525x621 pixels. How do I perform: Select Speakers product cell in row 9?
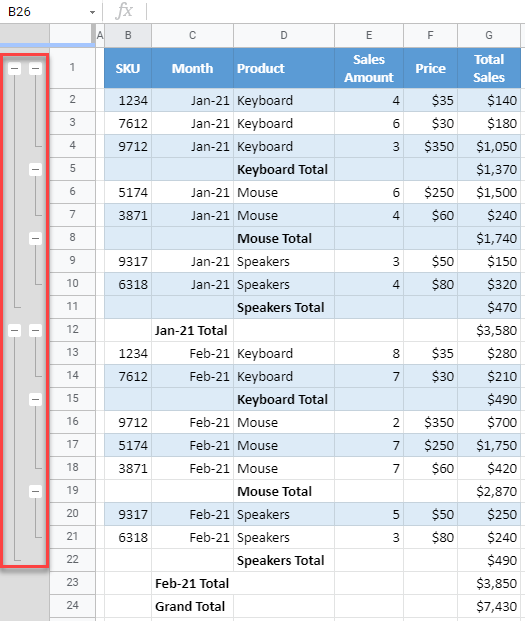click(x=284, y=261)
